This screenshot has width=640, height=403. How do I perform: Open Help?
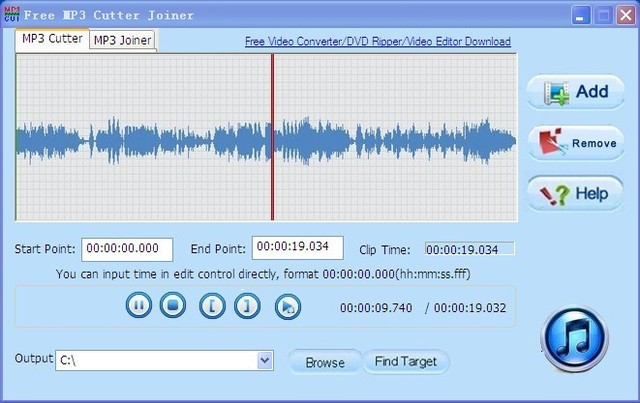(575, 194)
